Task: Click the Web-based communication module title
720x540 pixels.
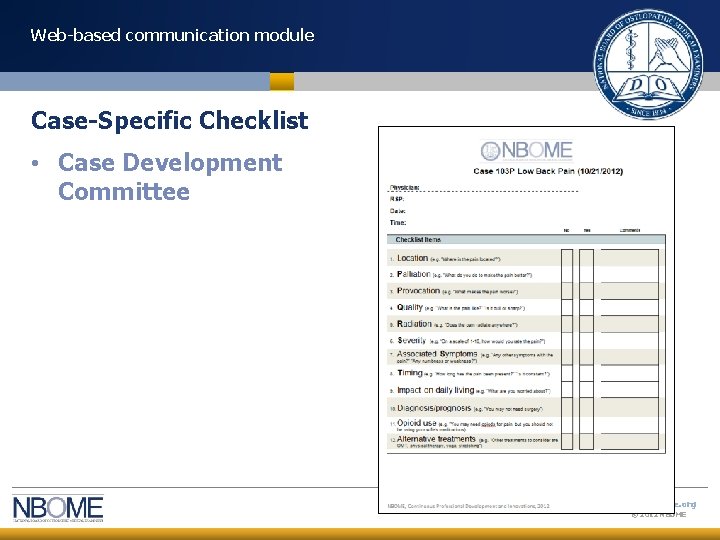Action: coord(172,35)
